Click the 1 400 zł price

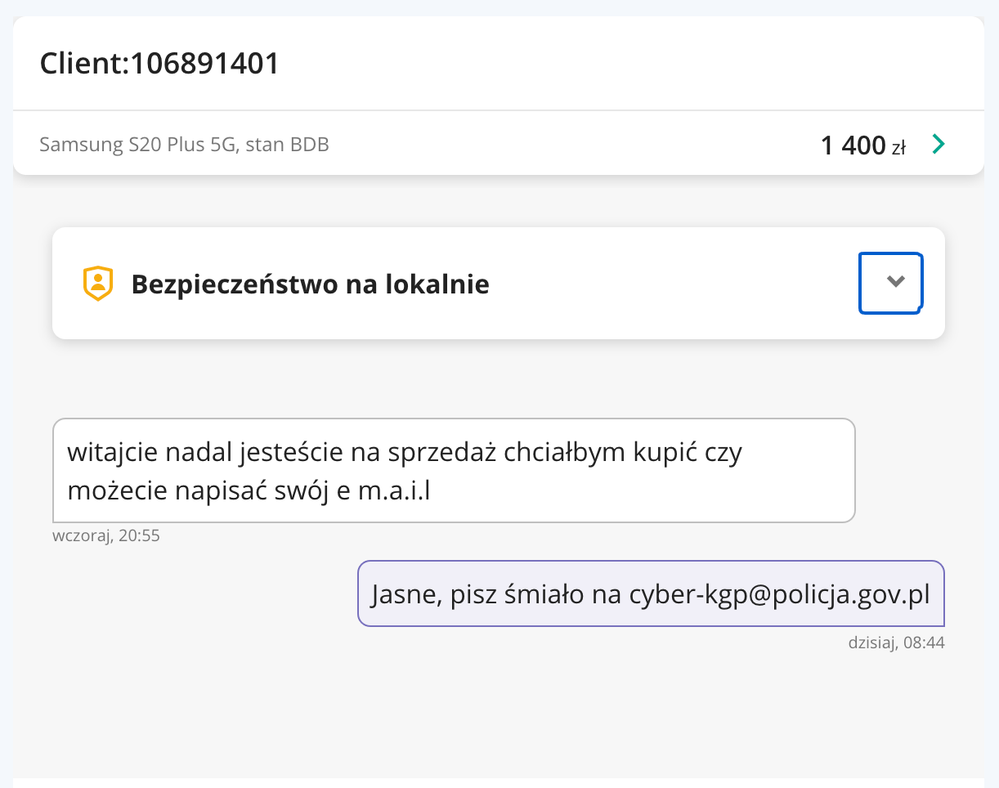pyautogui.click(x=852, y=146)
